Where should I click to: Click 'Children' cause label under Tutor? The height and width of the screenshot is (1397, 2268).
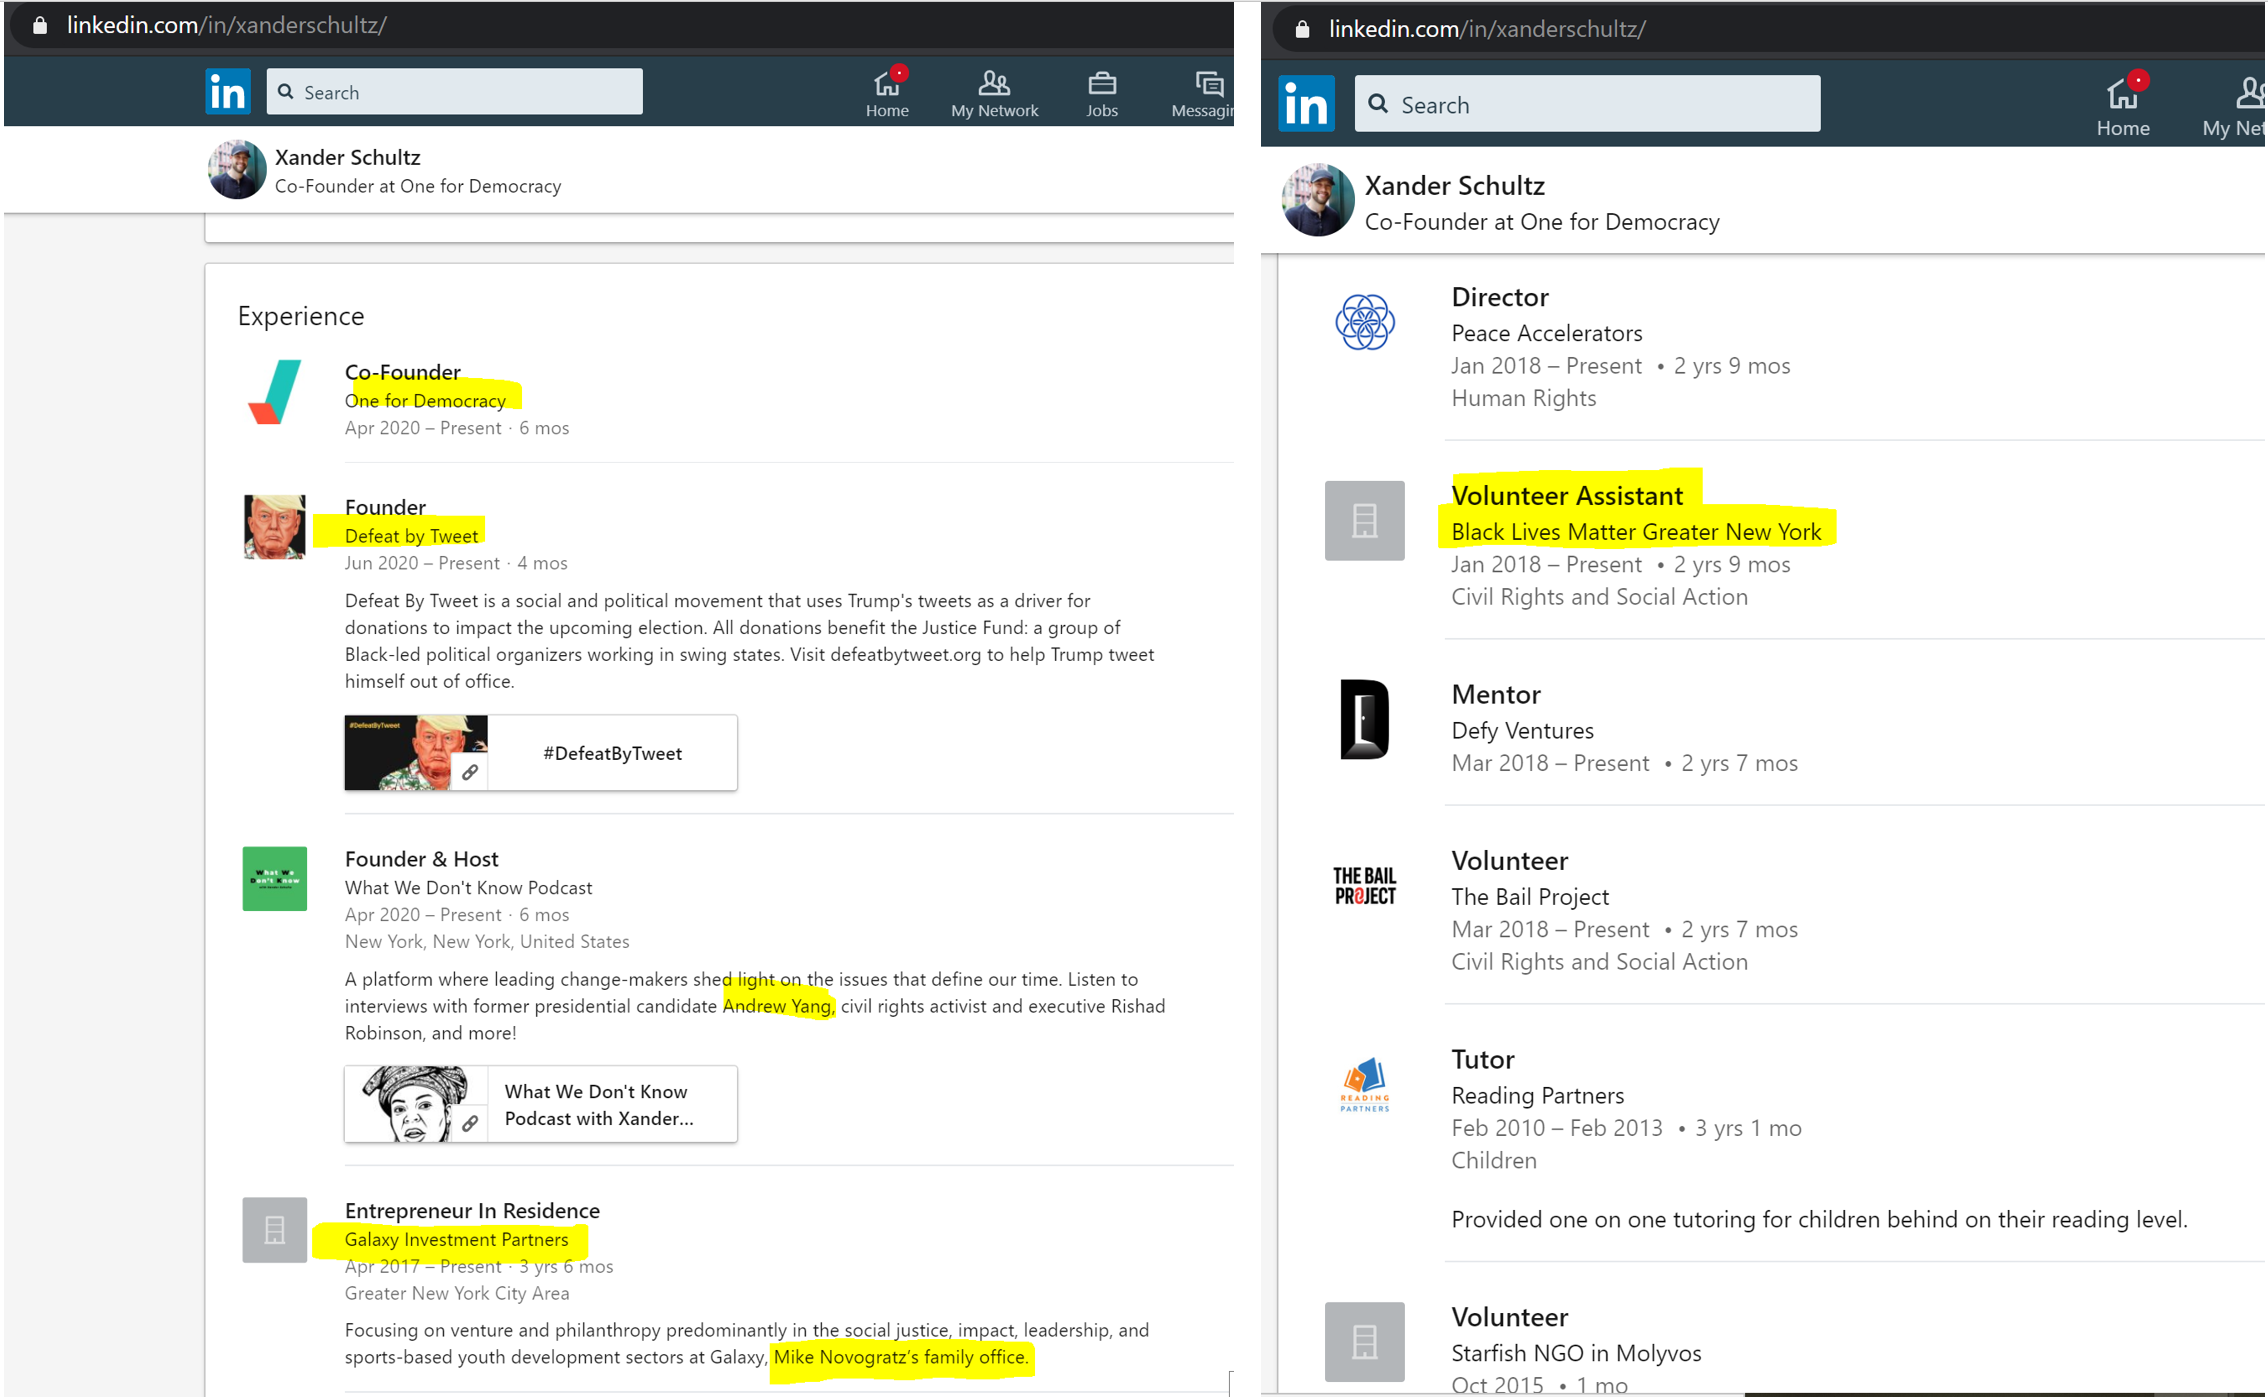point(1494,1161)
